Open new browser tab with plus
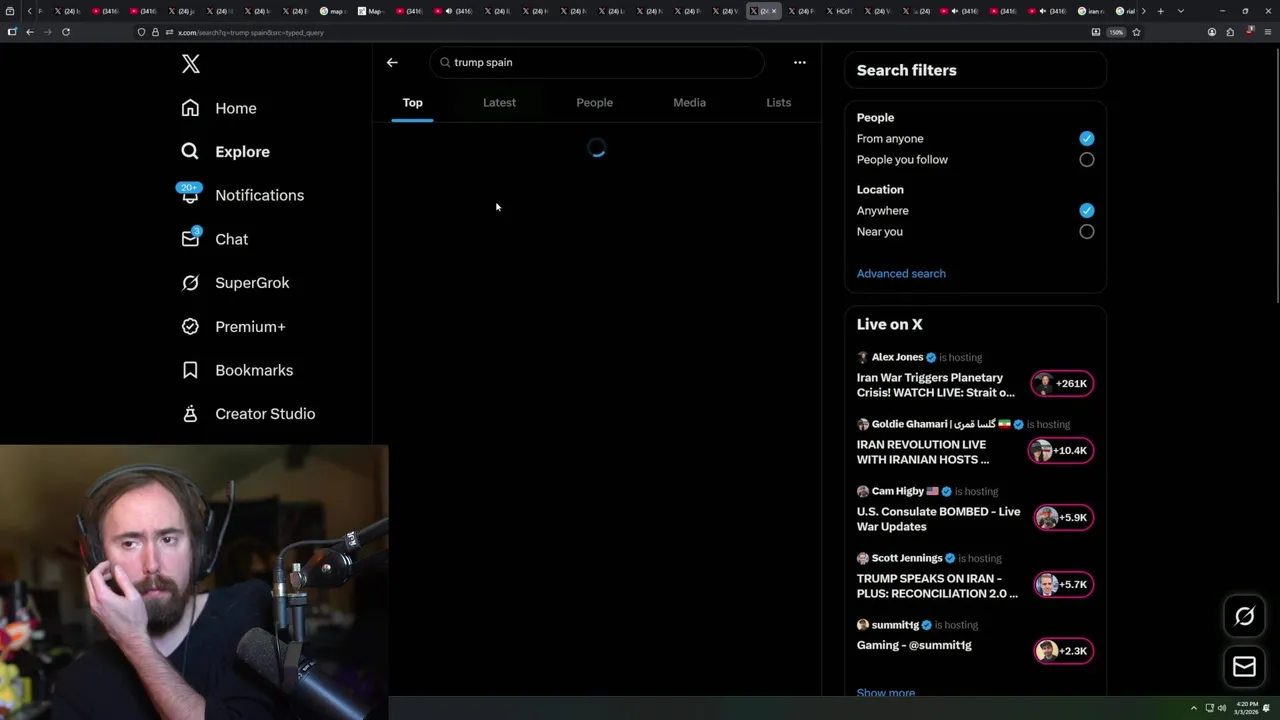1280x720 pixels. [x=1160, y=11]
